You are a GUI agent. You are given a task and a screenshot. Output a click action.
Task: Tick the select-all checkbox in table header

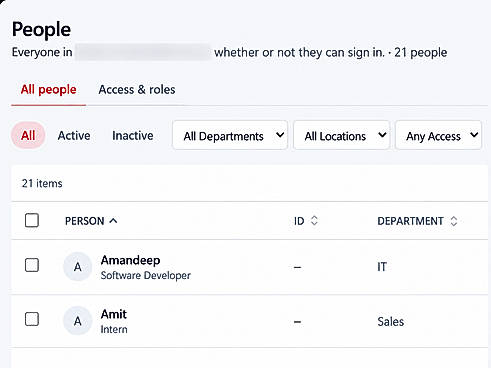(32, 220)
